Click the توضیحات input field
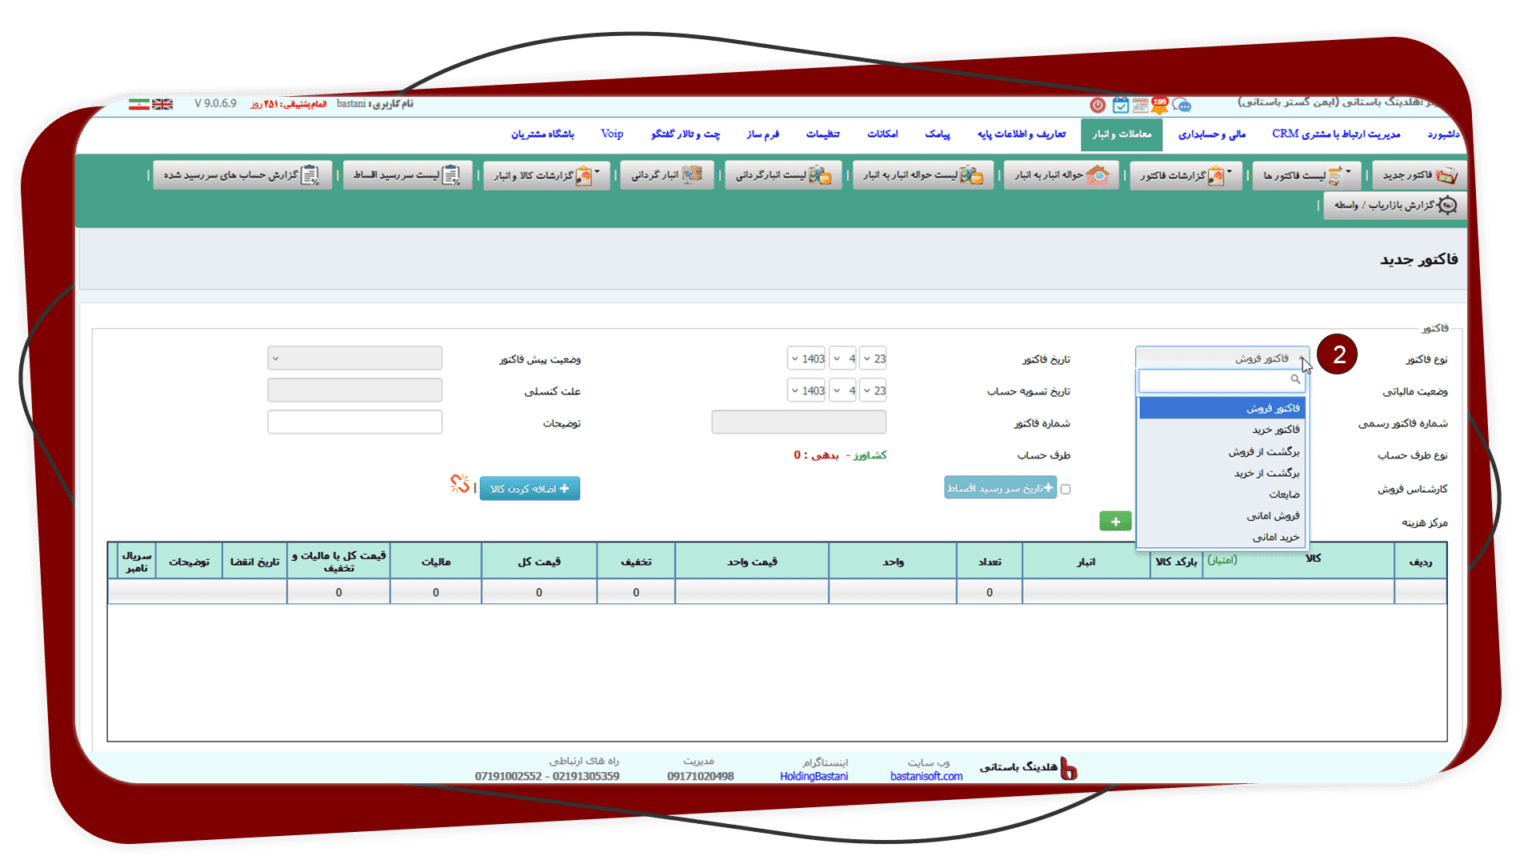 pos(355,422)
